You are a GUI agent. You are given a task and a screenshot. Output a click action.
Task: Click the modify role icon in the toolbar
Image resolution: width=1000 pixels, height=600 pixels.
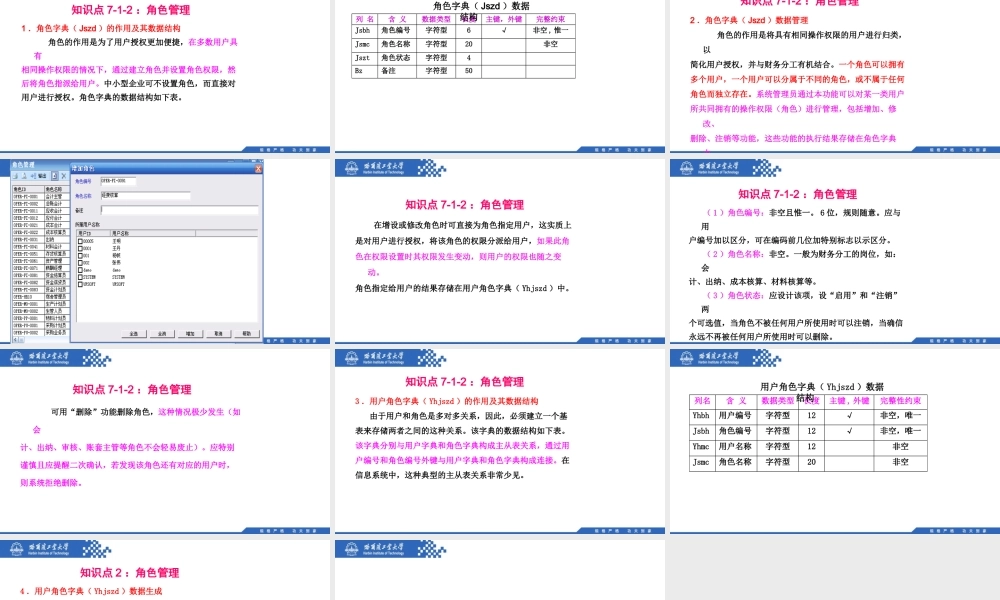[24, 174]
